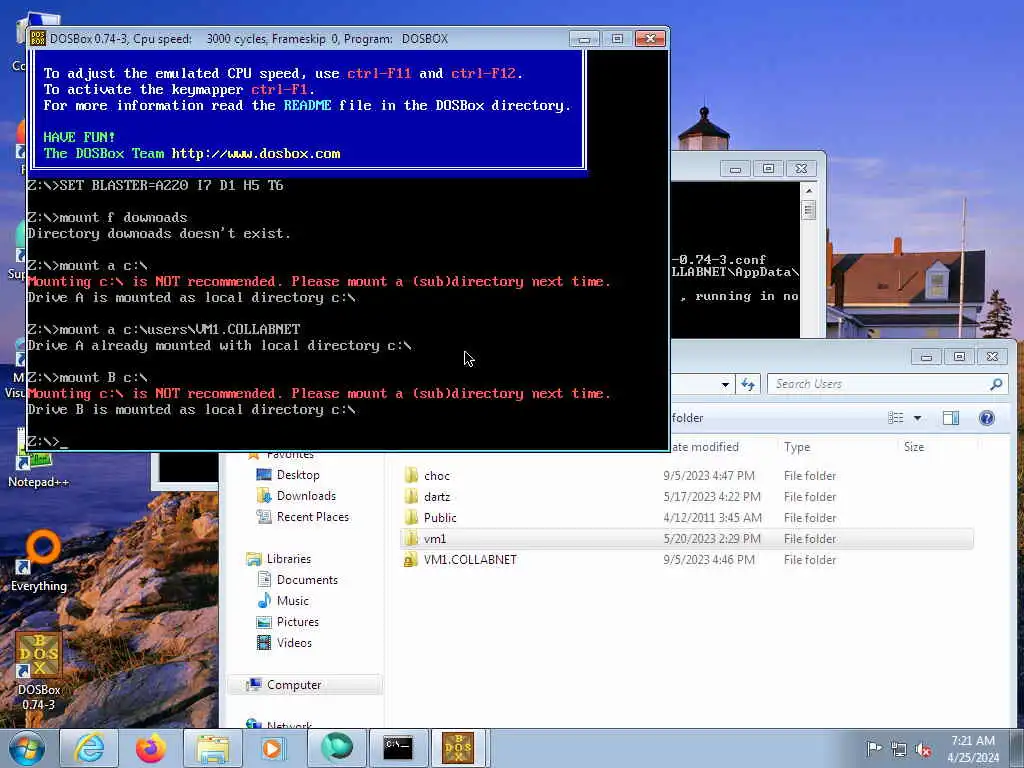
Task: Select Recent Places in navigation pane
Action: pos(312,517)
